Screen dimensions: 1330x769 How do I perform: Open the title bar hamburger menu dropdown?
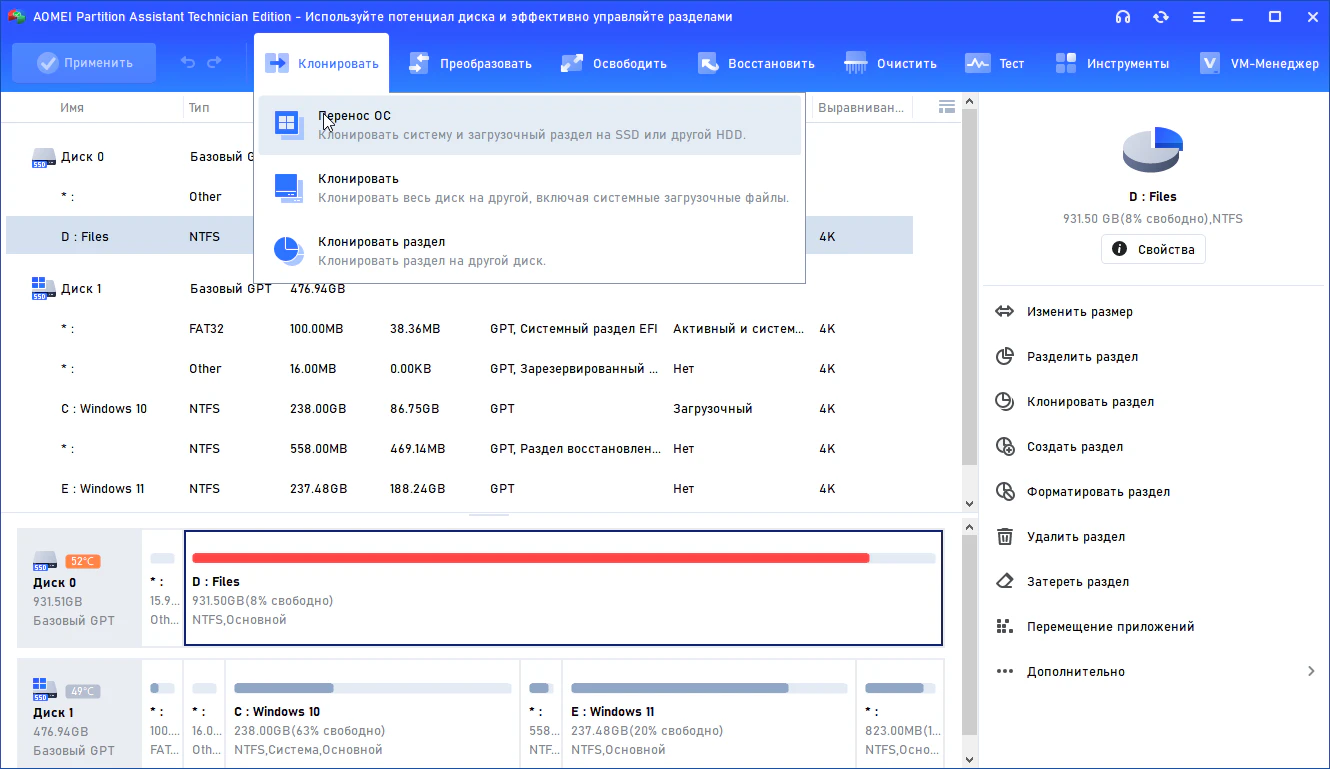point(1198,17)
